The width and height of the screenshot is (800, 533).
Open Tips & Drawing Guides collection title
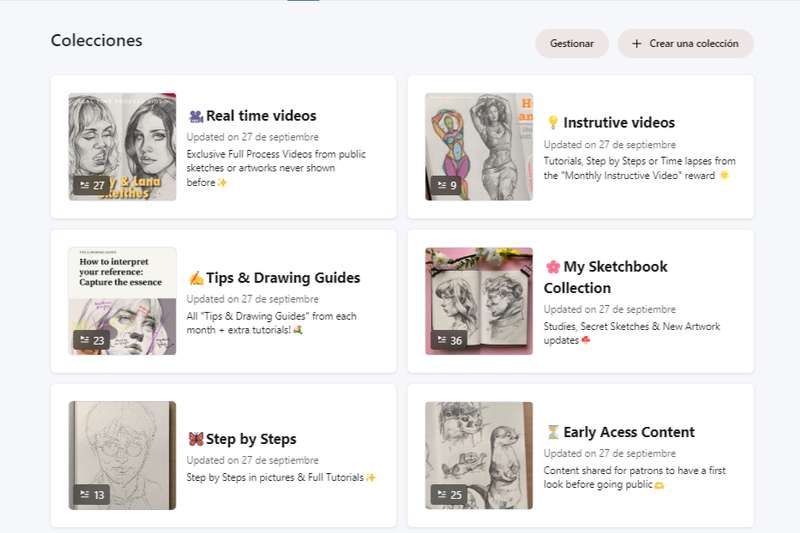[x=283, y=277]
